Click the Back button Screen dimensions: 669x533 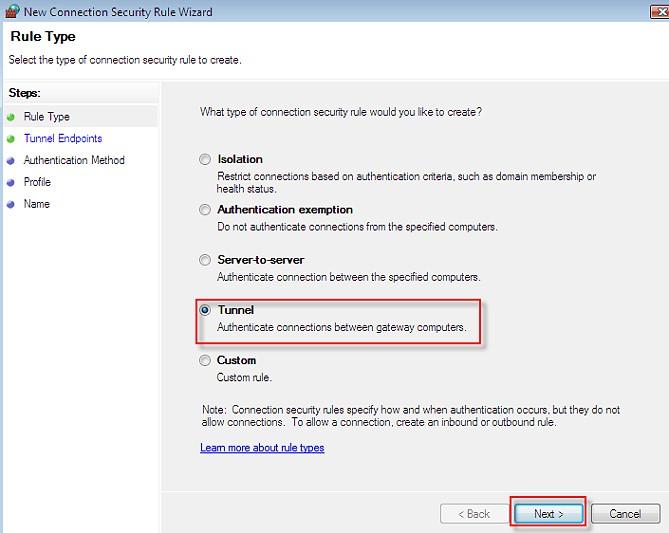pyautogui.click(x=473, y=514)
